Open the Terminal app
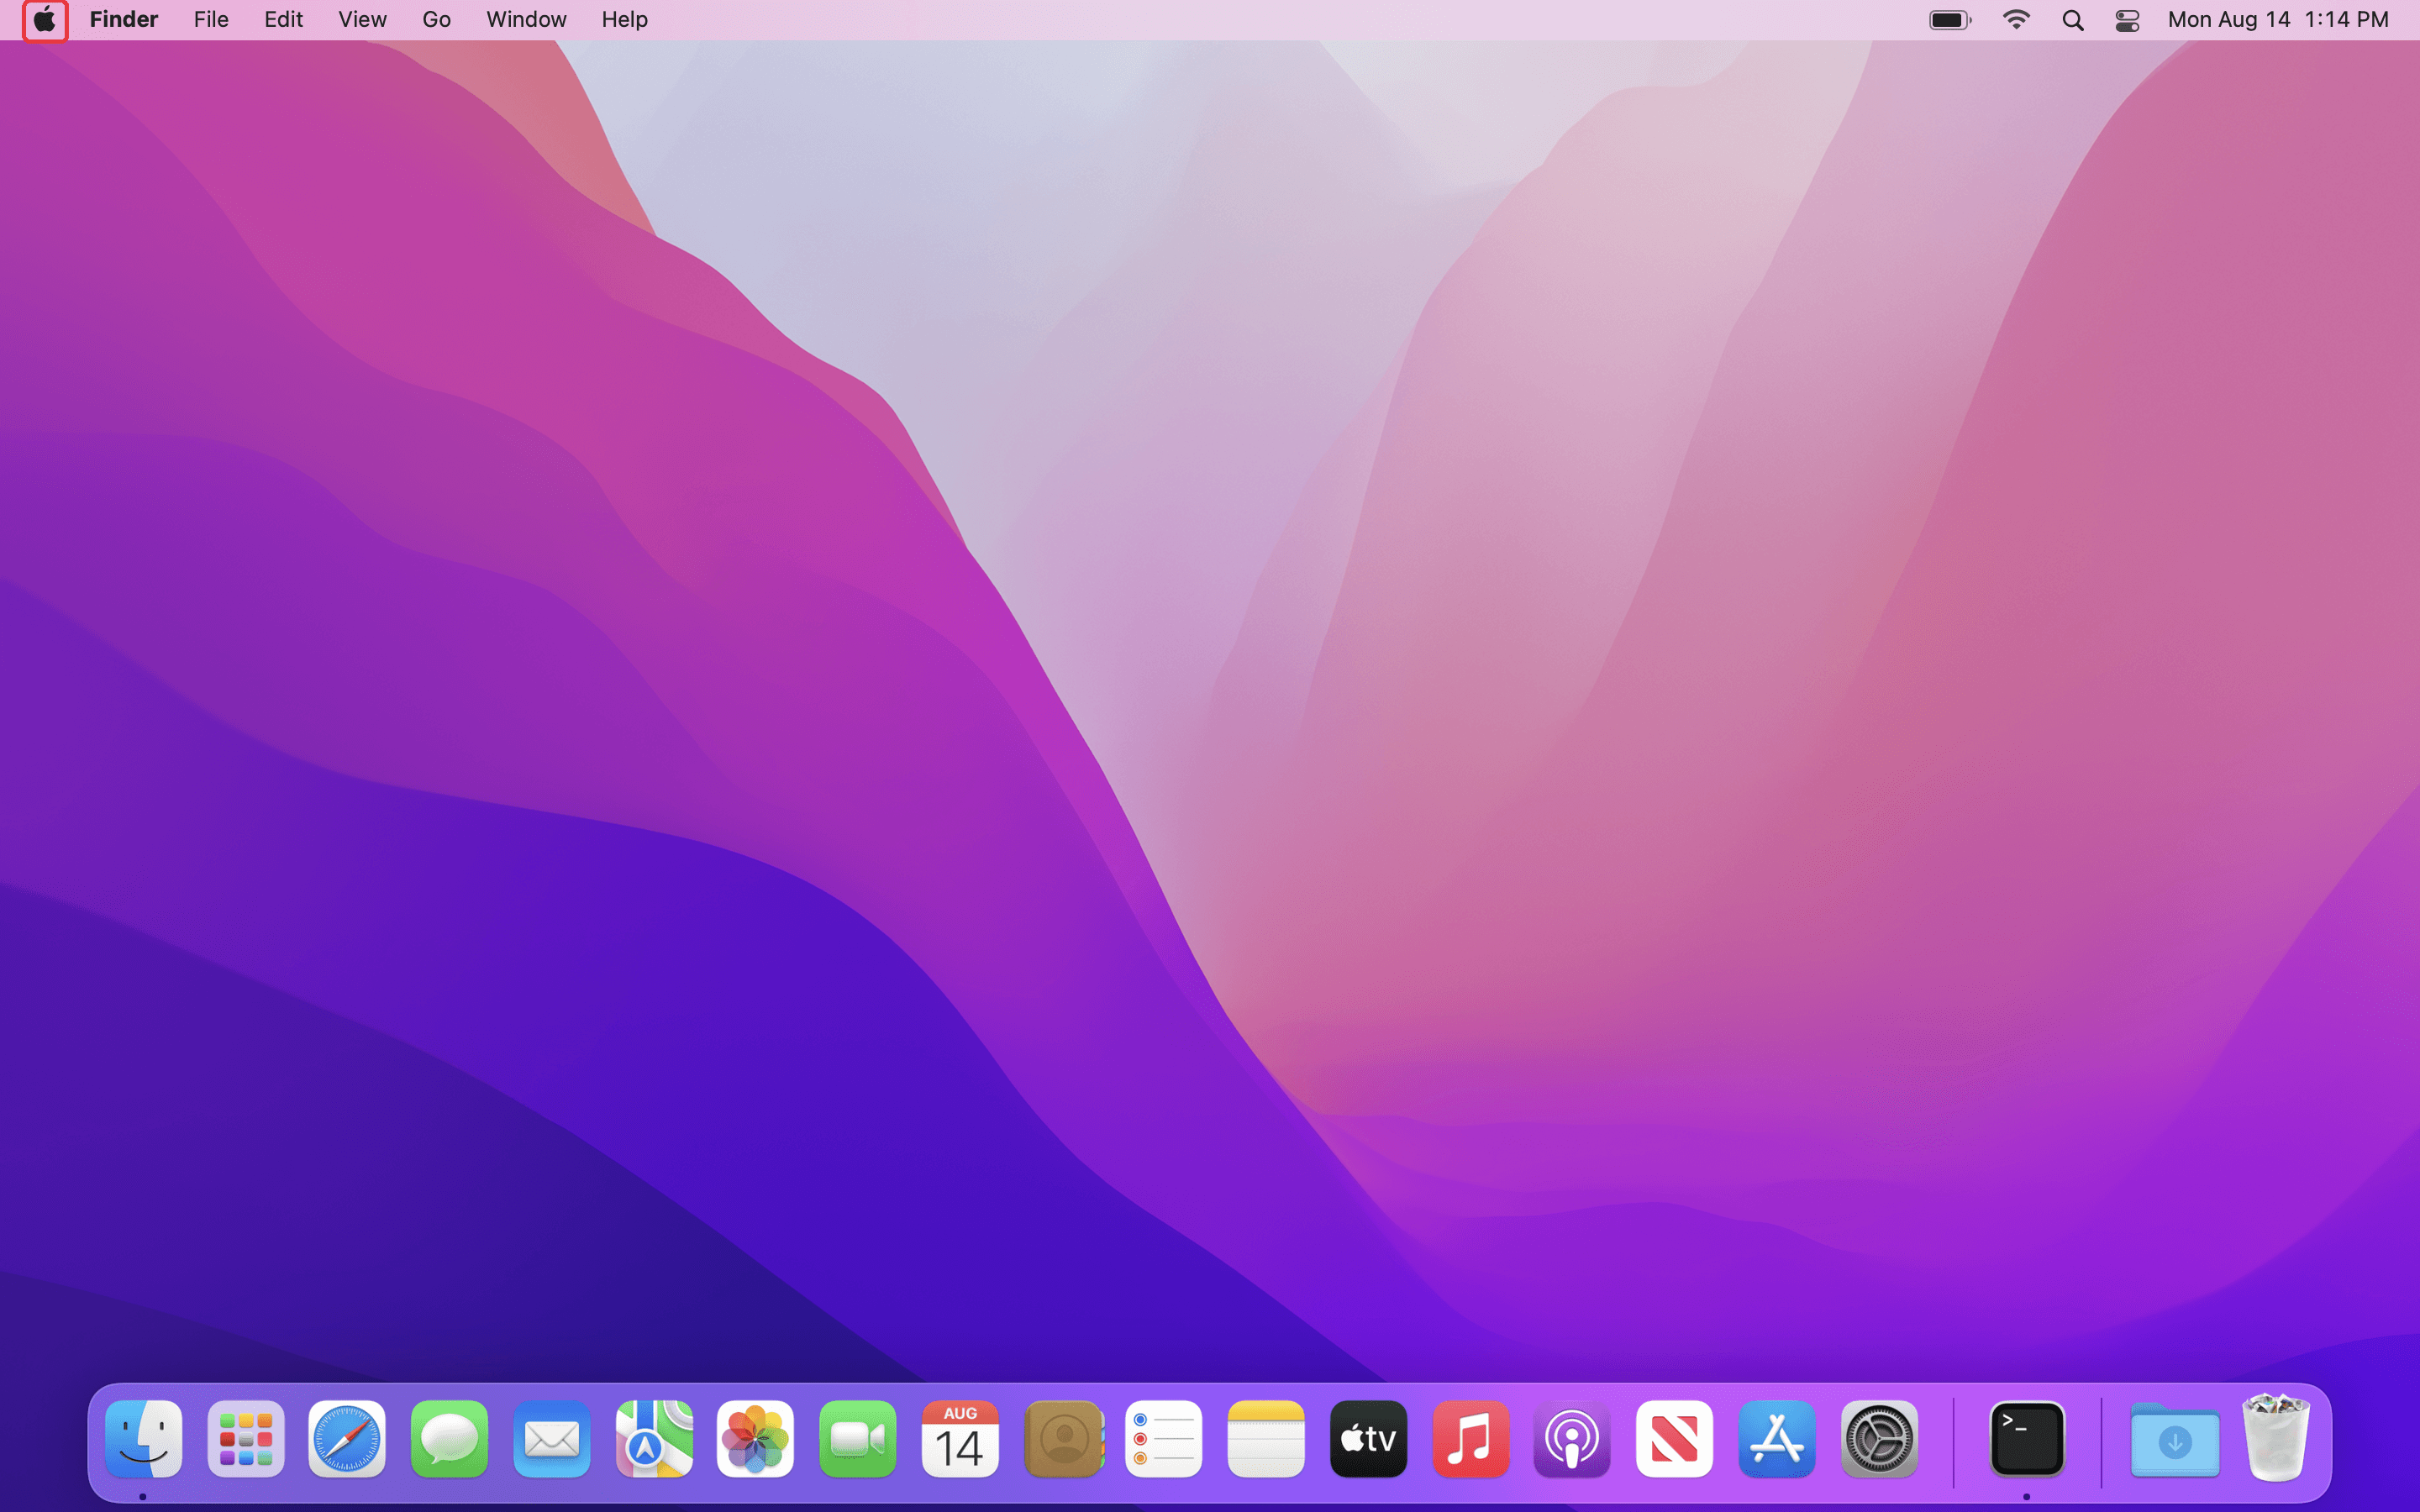This screenshot has height=1512, width=2420. (2027, 1439)
